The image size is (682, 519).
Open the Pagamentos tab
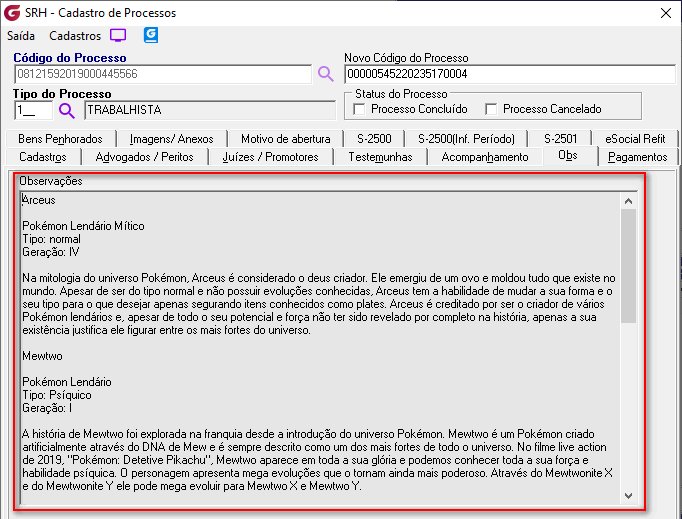(638, 157)
